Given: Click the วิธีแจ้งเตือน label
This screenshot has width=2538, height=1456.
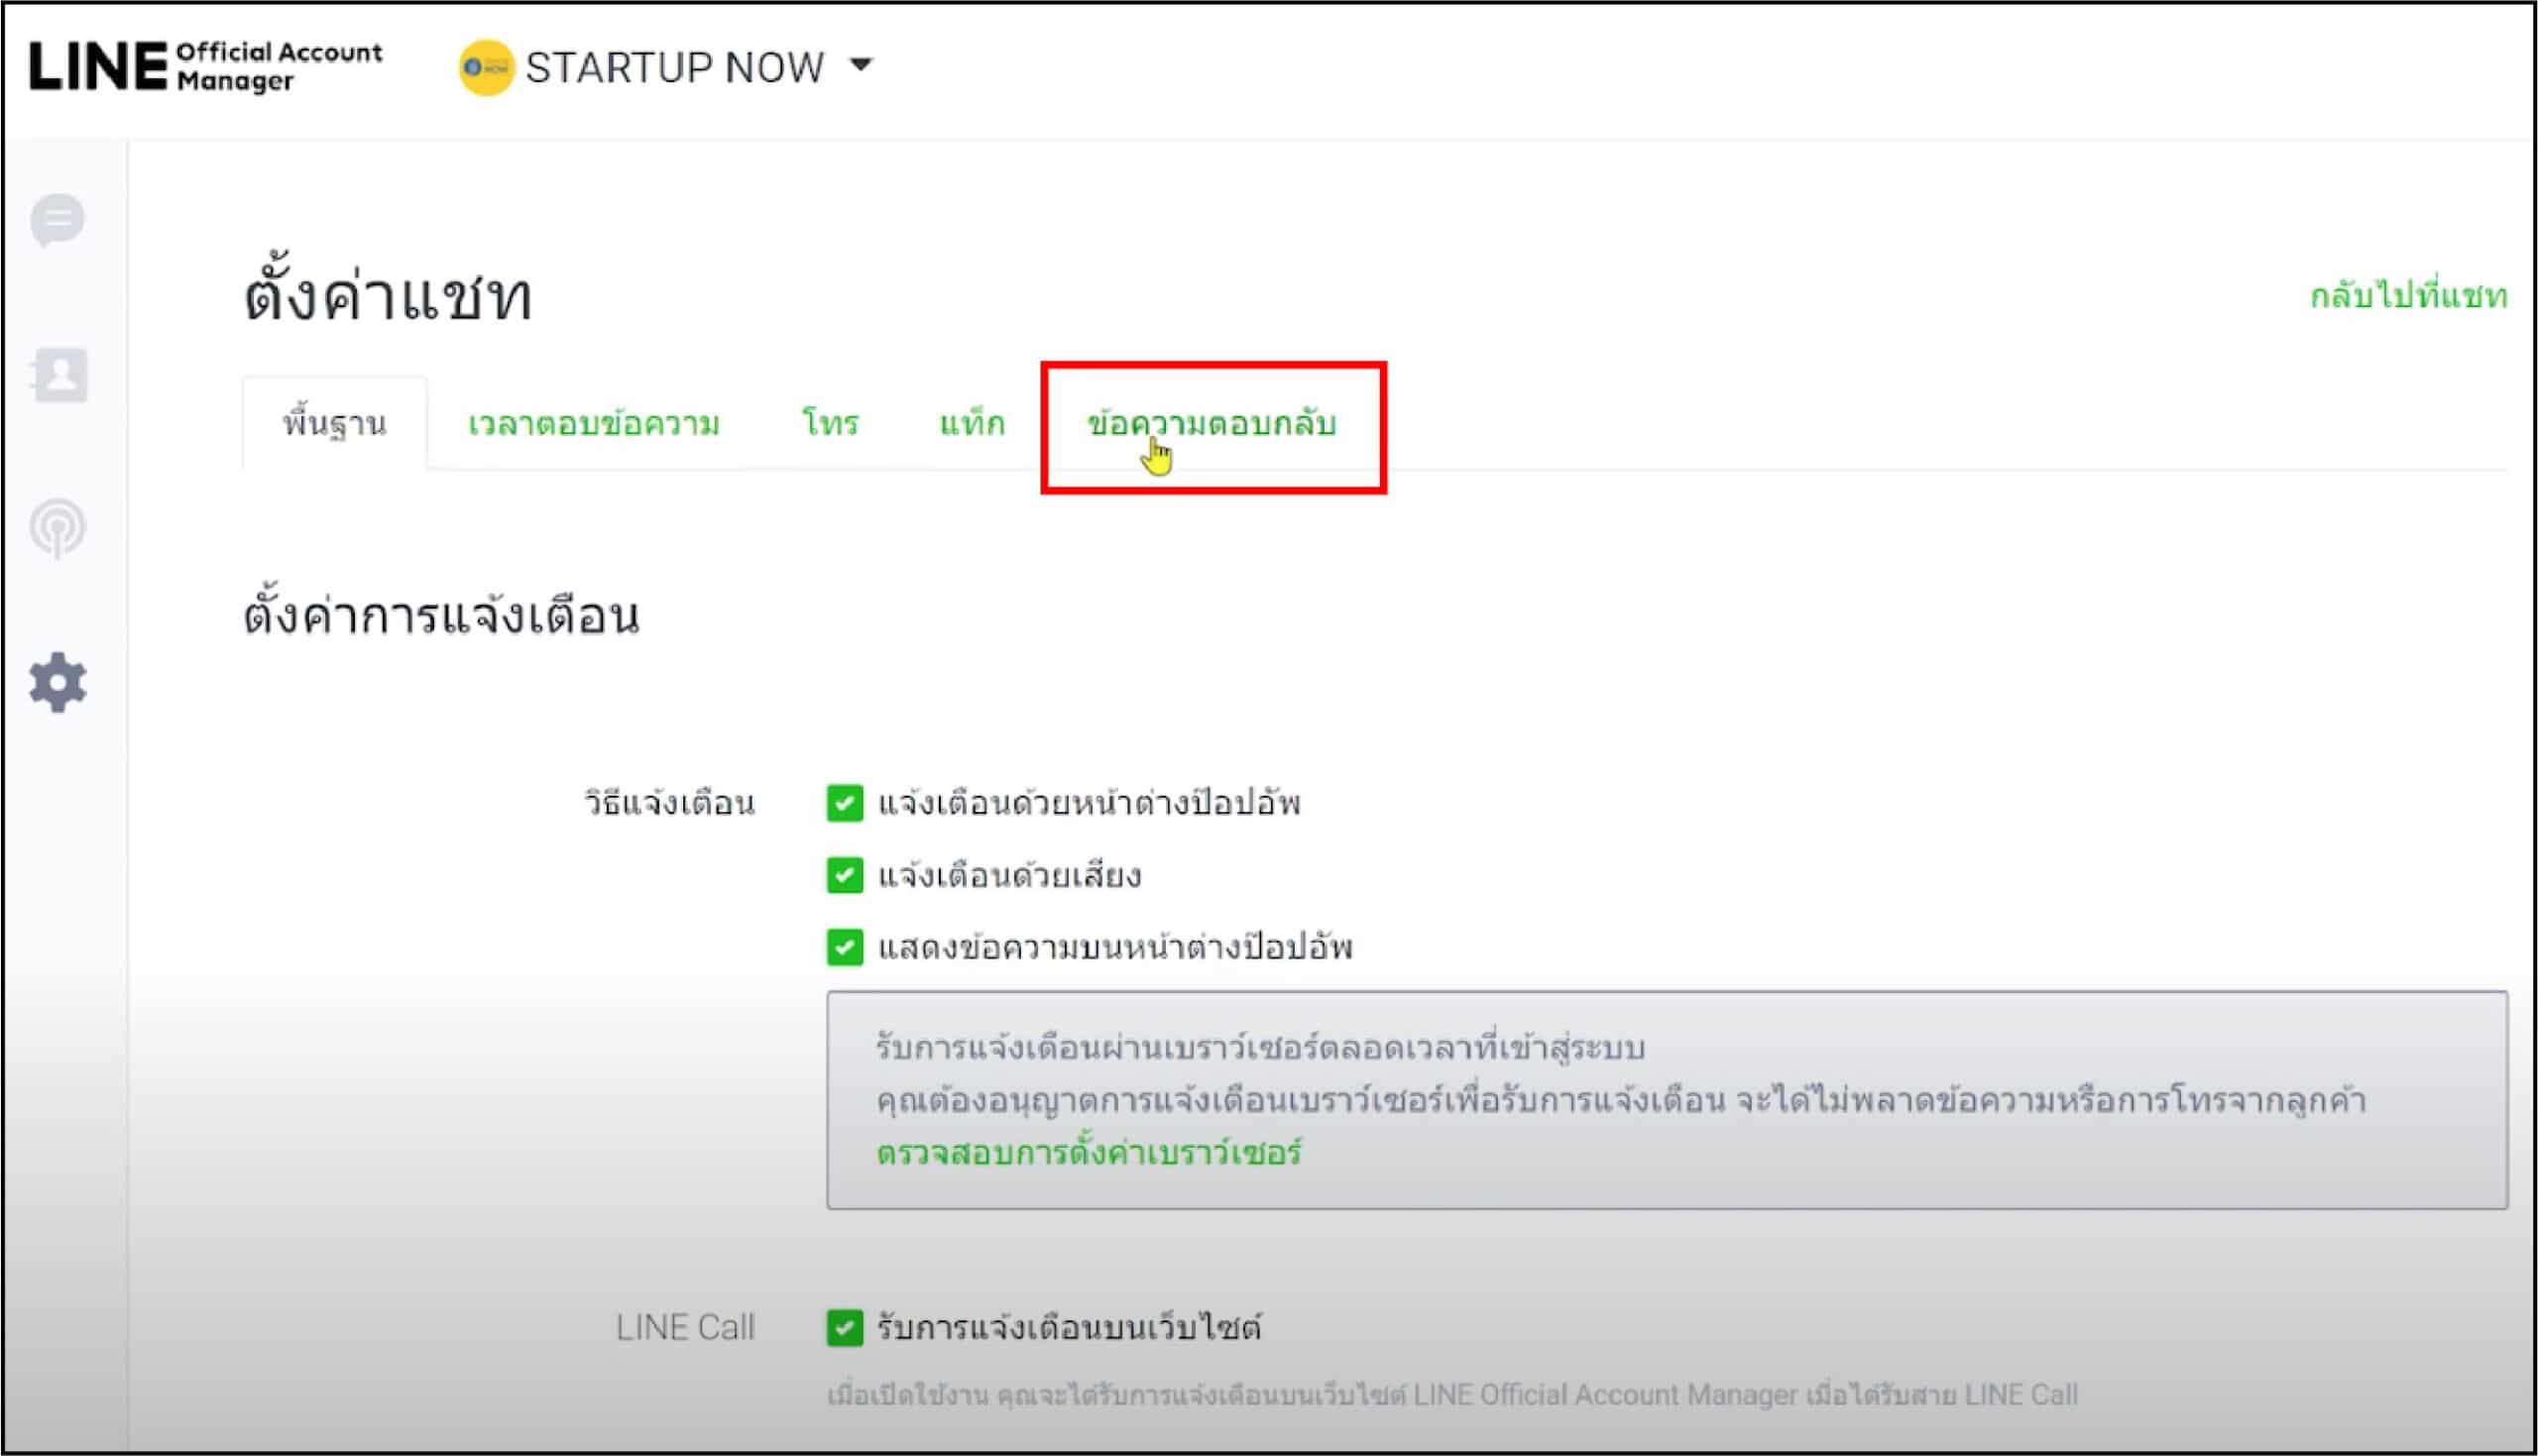Looking at the screenshot, I should [x=670, y=803].
